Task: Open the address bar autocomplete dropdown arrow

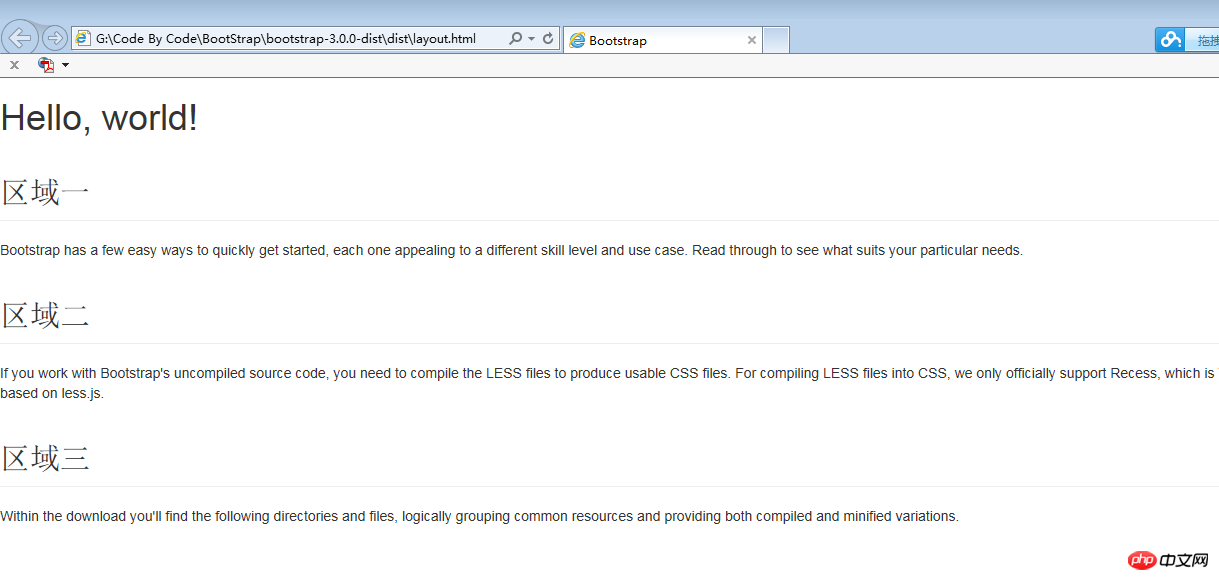Action: [x=531, y=39]
